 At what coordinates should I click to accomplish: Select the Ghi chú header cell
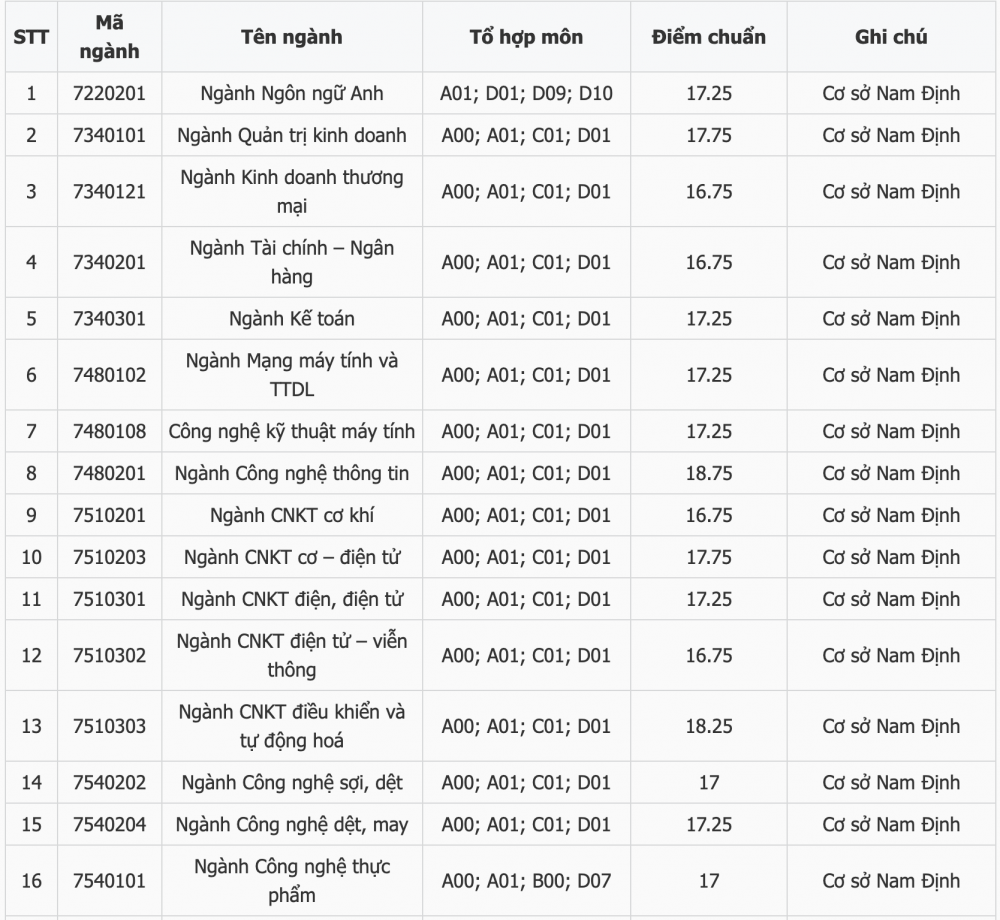(891, 37)
